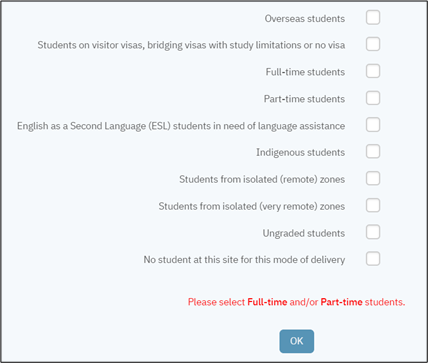Screen dimensions: 428x363
Task: Click the 'Part-time students' label text
Action: point(304,99)
